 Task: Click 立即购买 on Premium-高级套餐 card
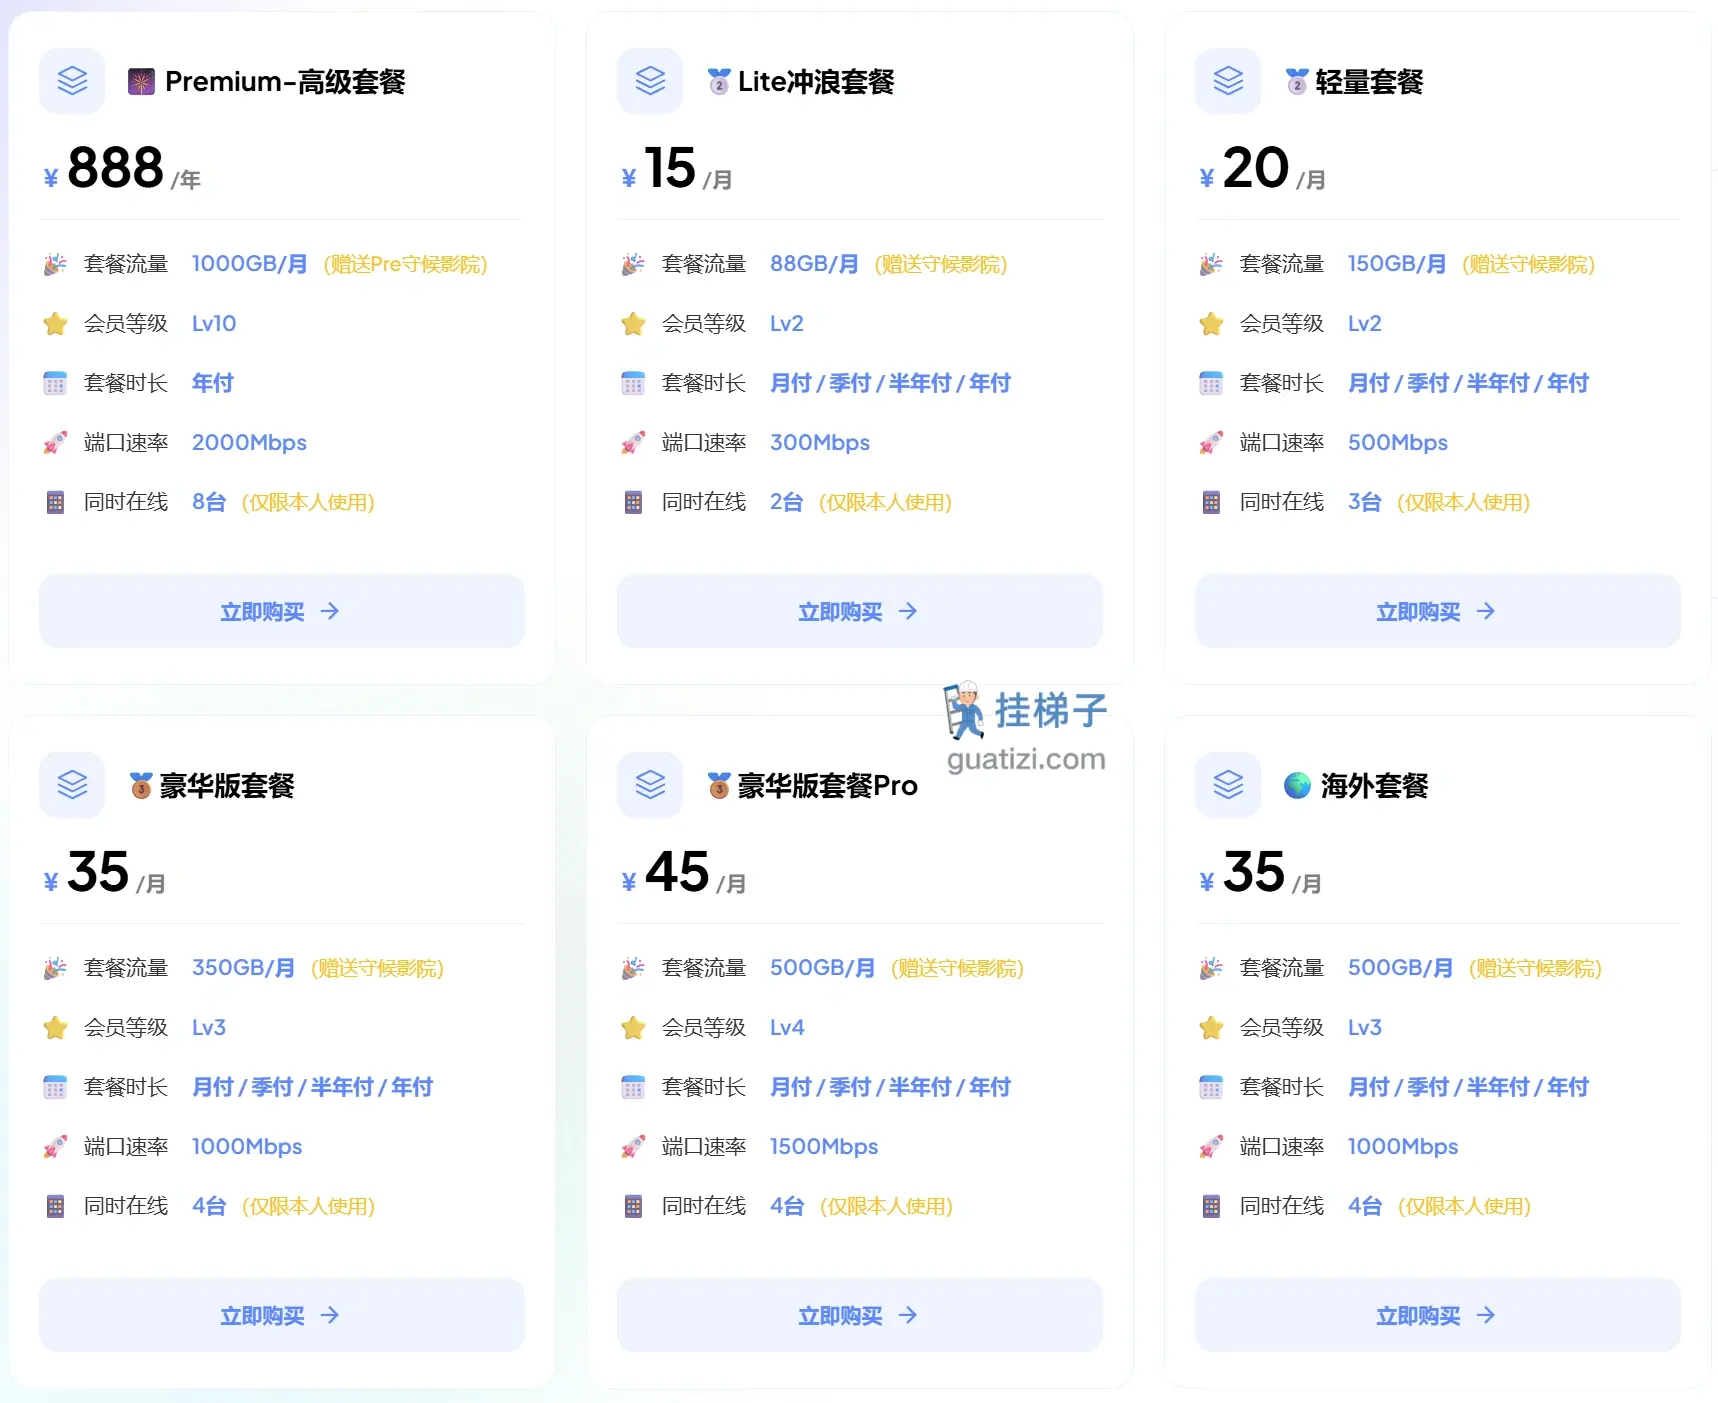pos(281,611)
